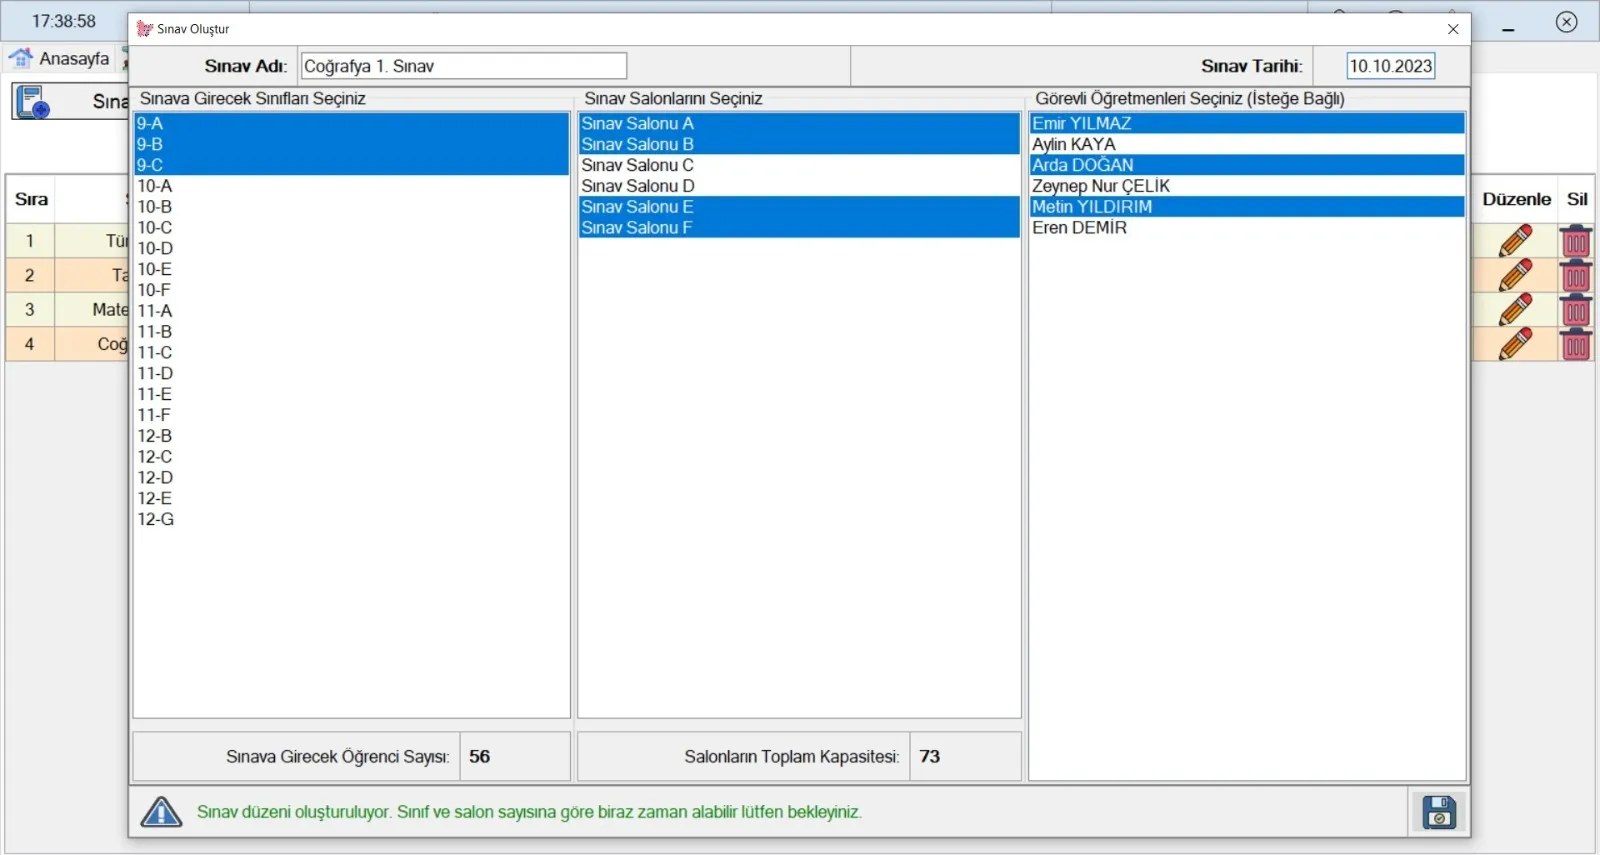Select class 10-A from class list
This screenshot has height=855, width=1600.
coord(155,186)
